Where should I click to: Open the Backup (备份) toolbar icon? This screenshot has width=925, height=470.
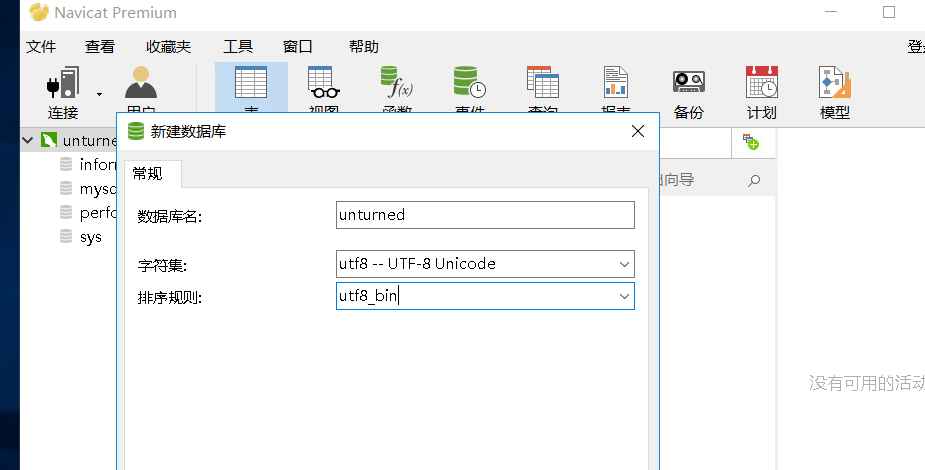click(x=688, y=90)
